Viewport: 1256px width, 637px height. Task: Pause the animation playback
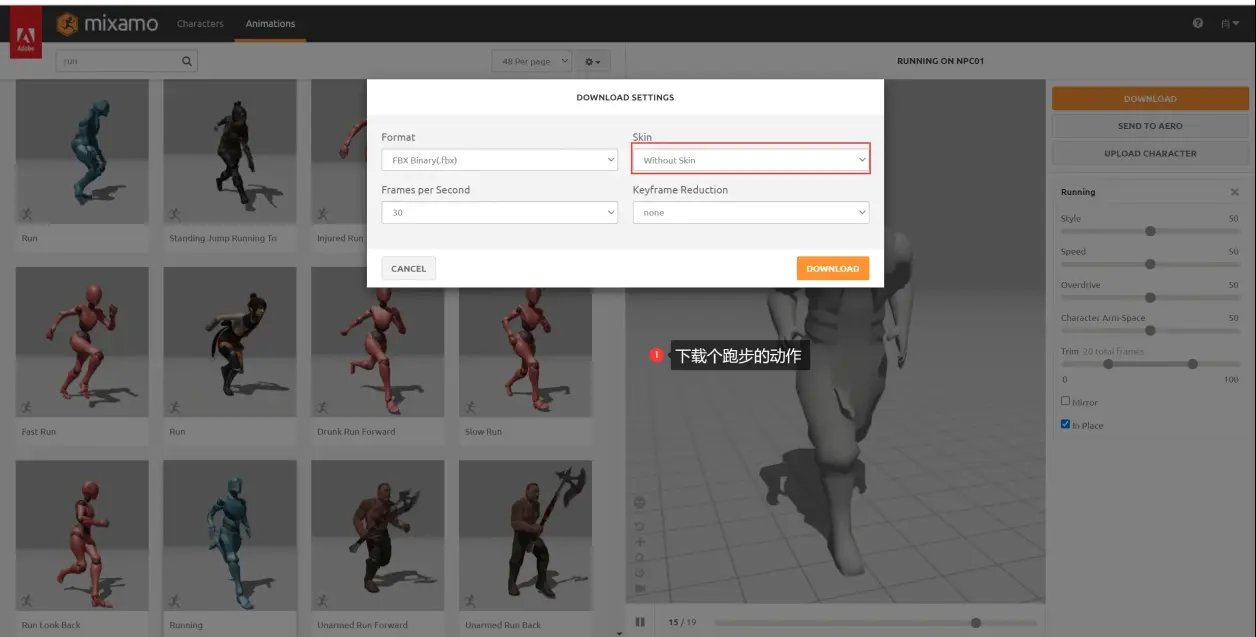pyautogui.click(x=640, y=622)
